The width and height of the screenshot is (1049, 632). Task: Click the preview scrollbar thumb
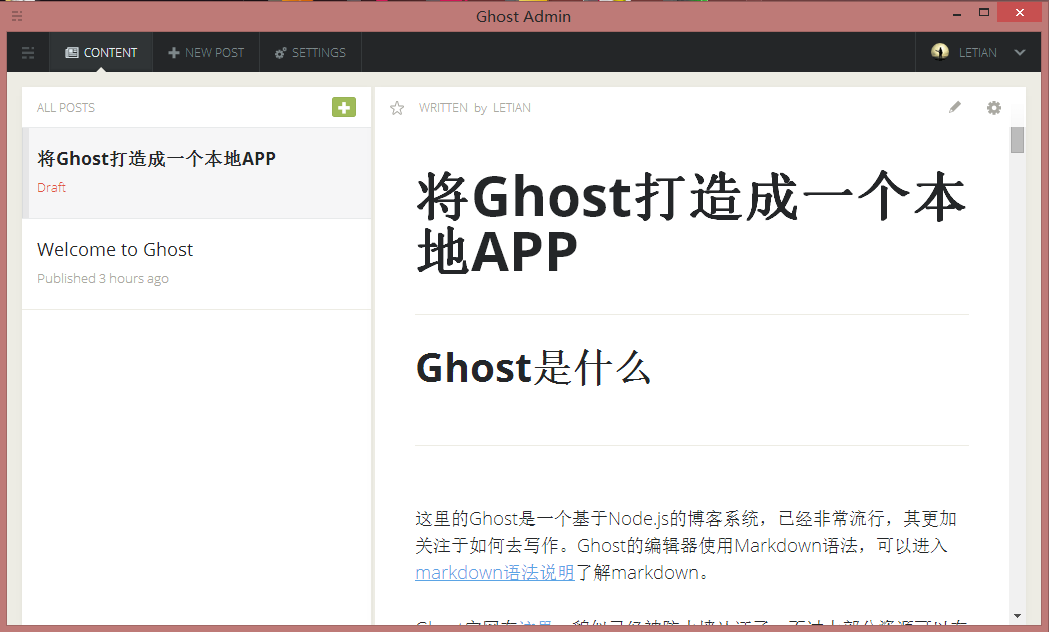click(1018, 140)
